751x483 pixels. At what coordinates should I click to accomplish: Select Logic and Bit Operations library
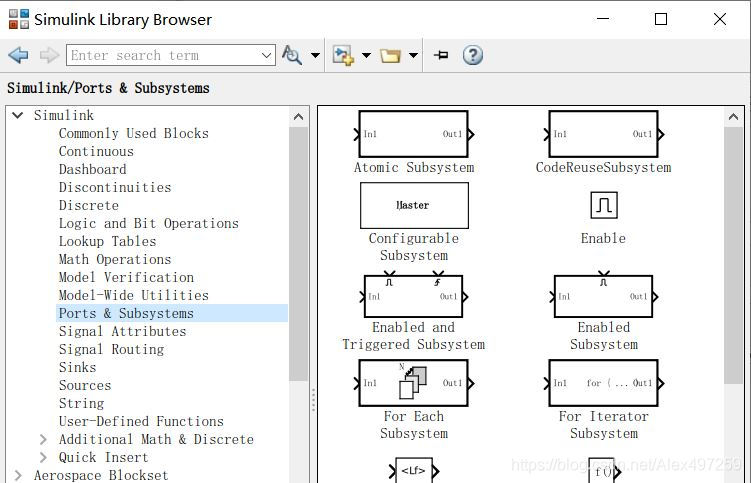[x=148, y=224]
